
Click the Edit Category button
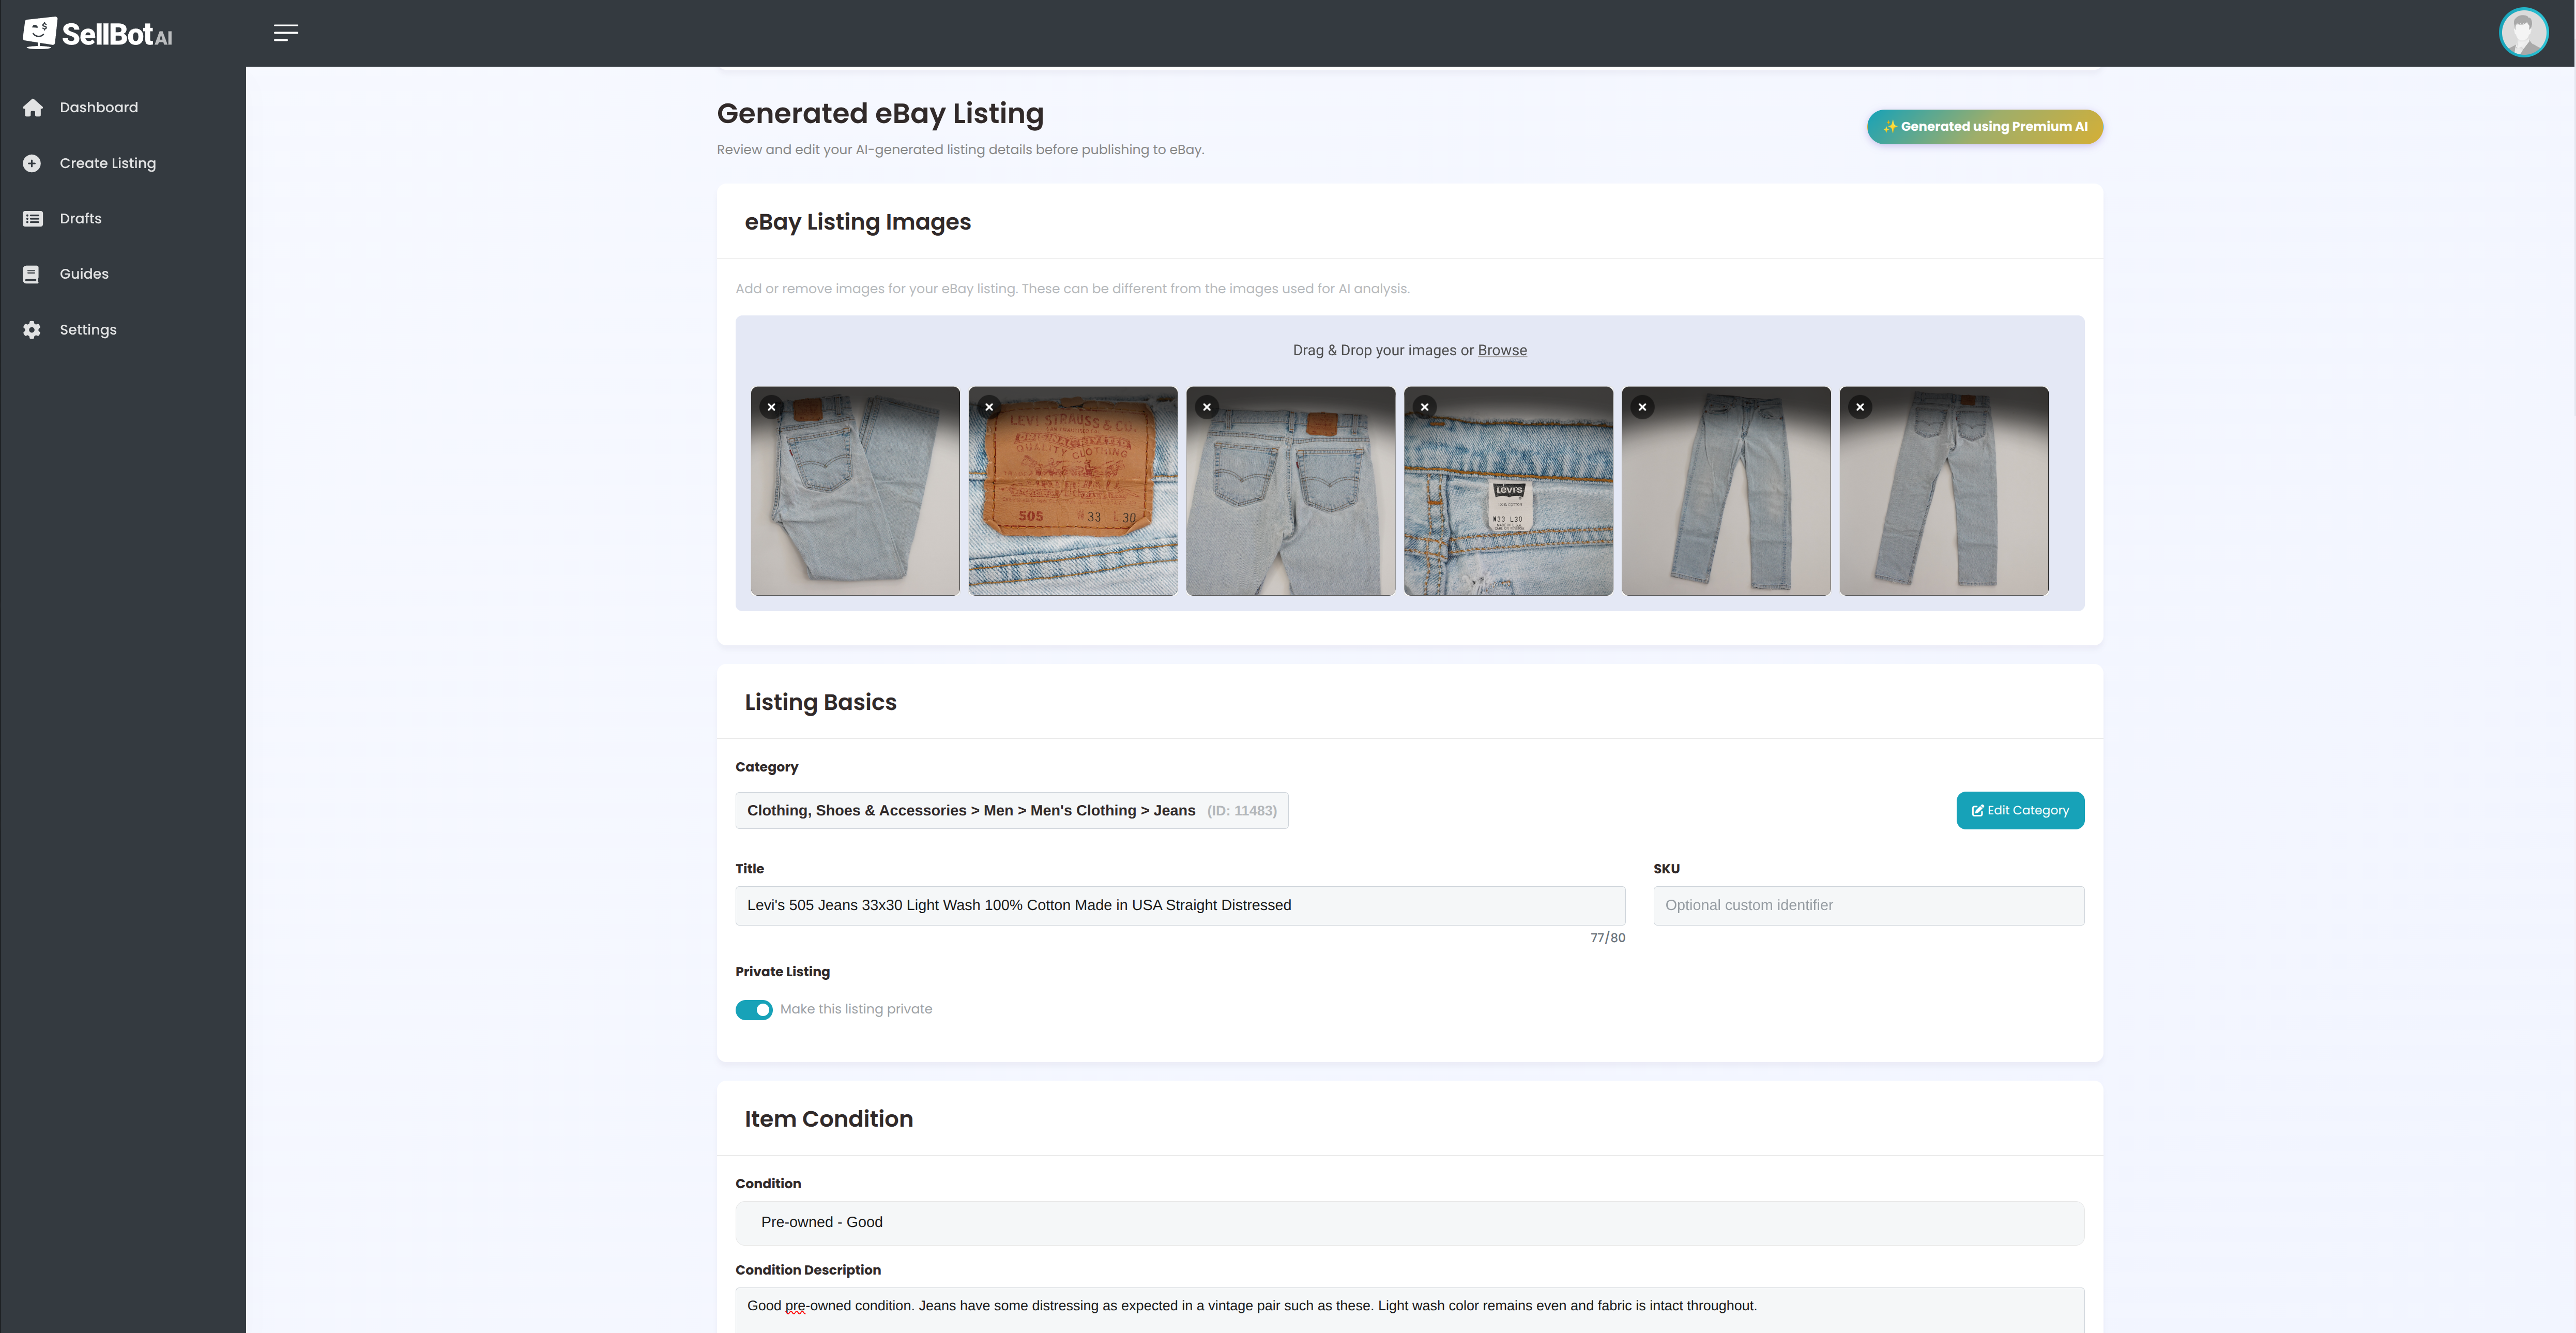[2020, 810]
